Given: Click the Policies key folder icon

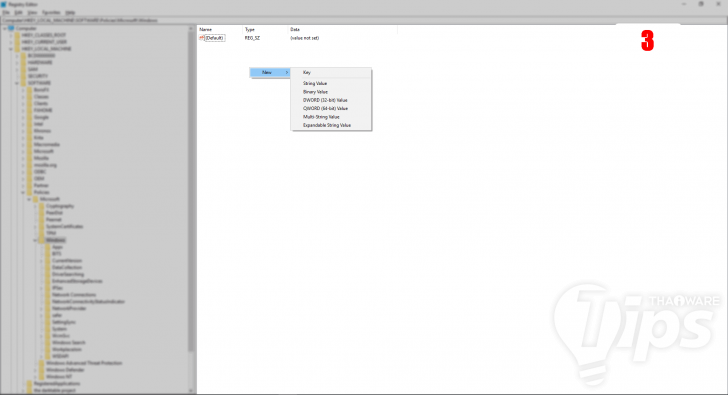Looking at the screenshot, I should 29,192.
